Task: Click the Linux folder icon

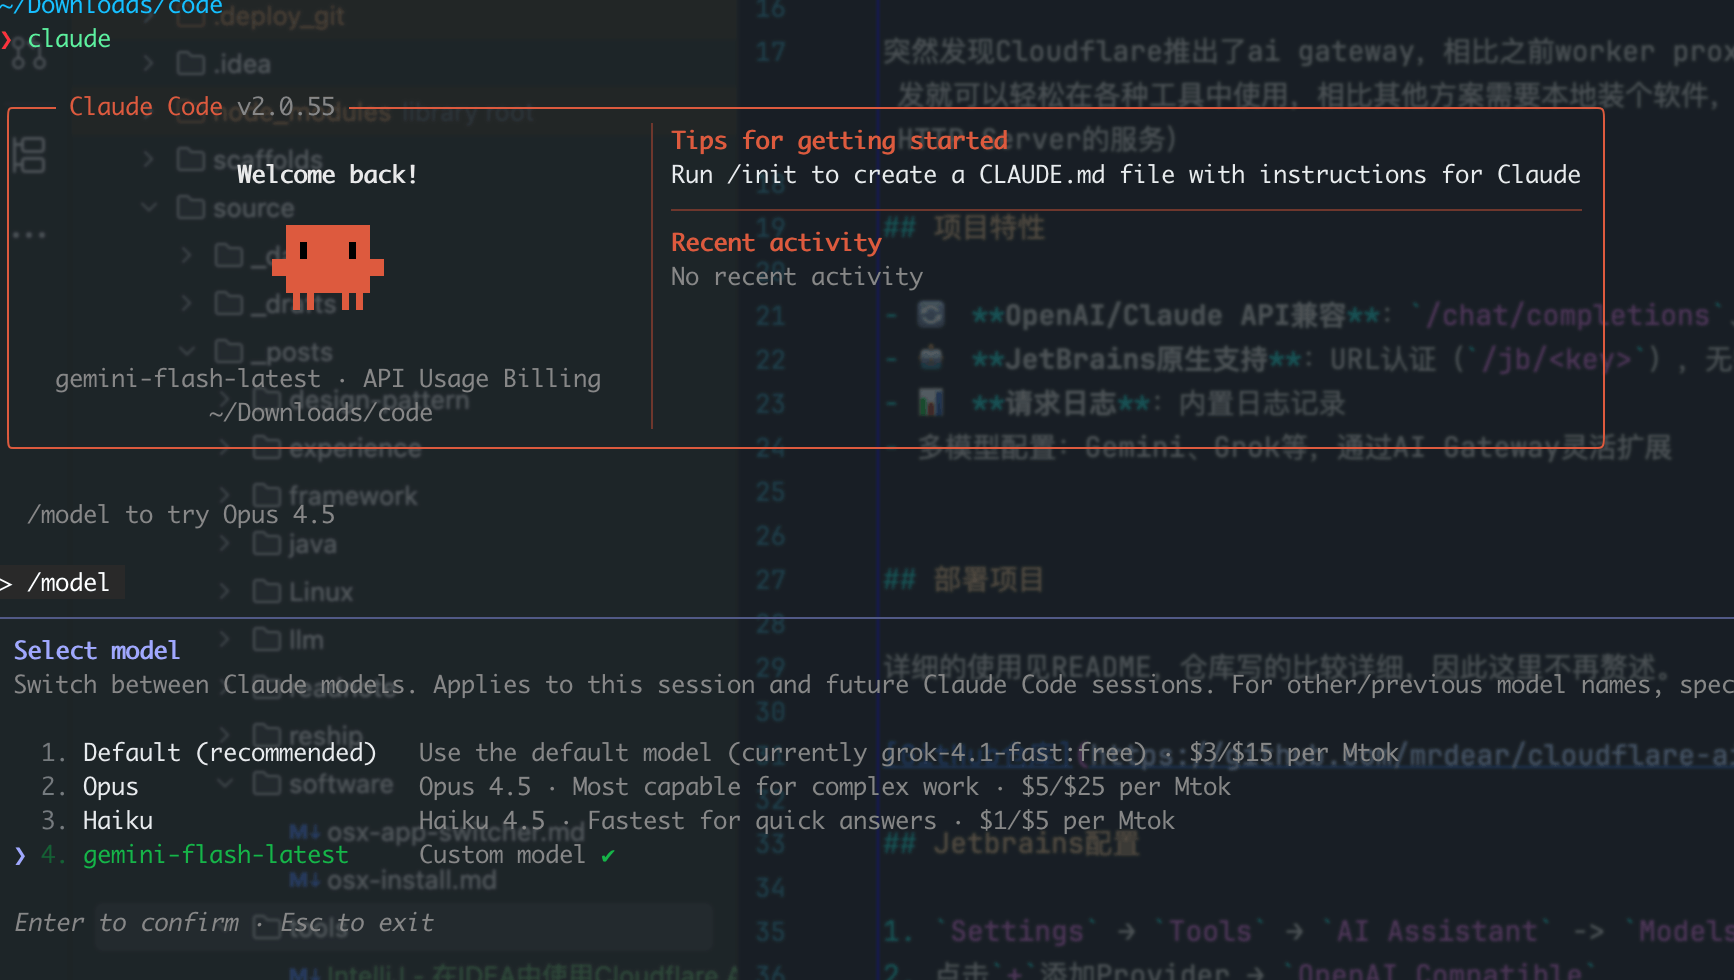Action: (x=266, y=592)
